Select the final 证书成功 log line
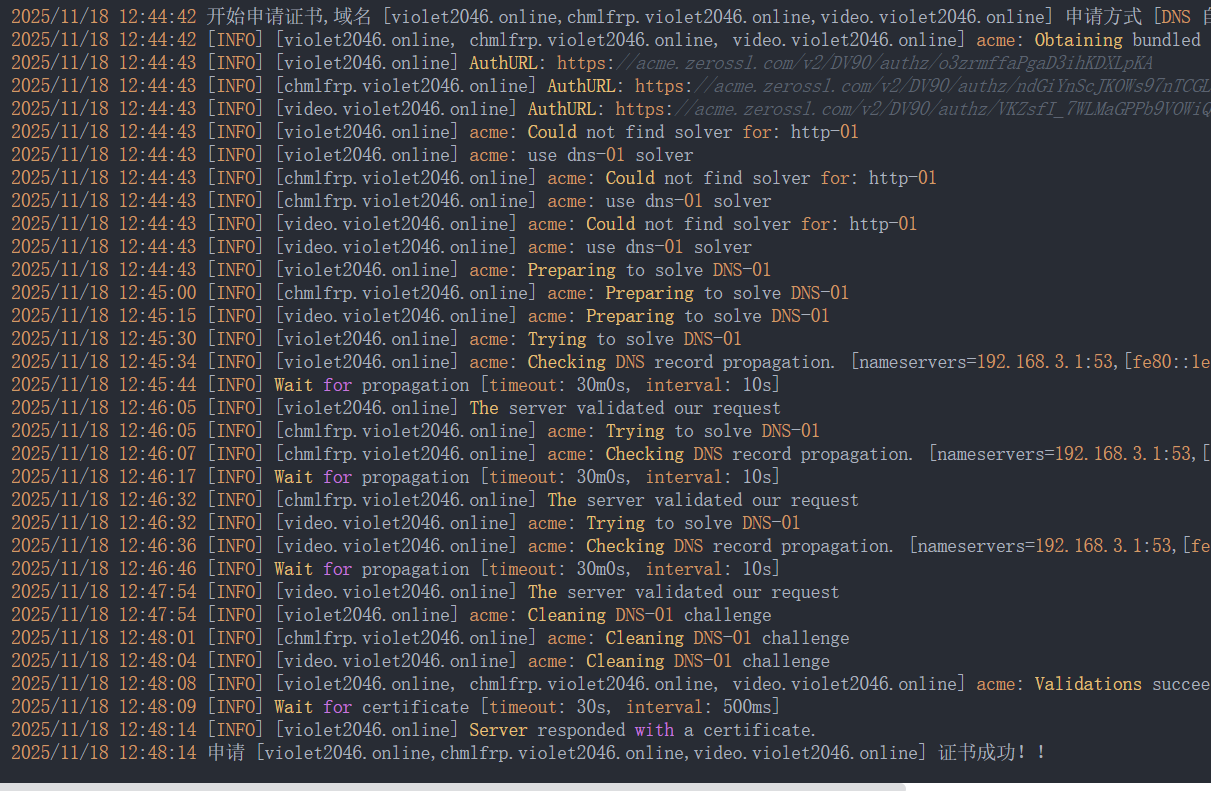 pos(600,753)
